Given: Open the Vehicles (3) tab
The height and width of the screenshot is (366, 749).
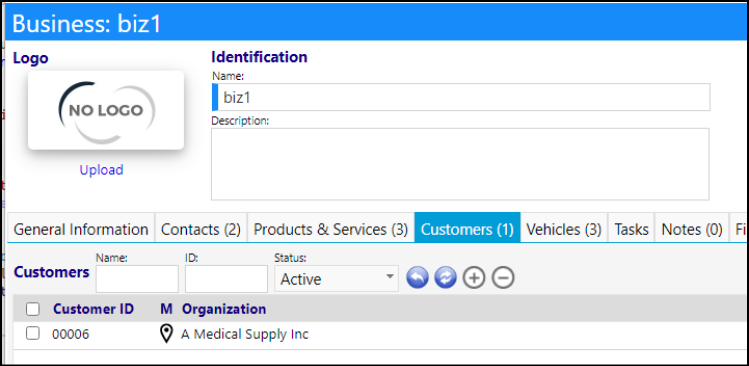Looking at the screenshot, I should point(564,229).
